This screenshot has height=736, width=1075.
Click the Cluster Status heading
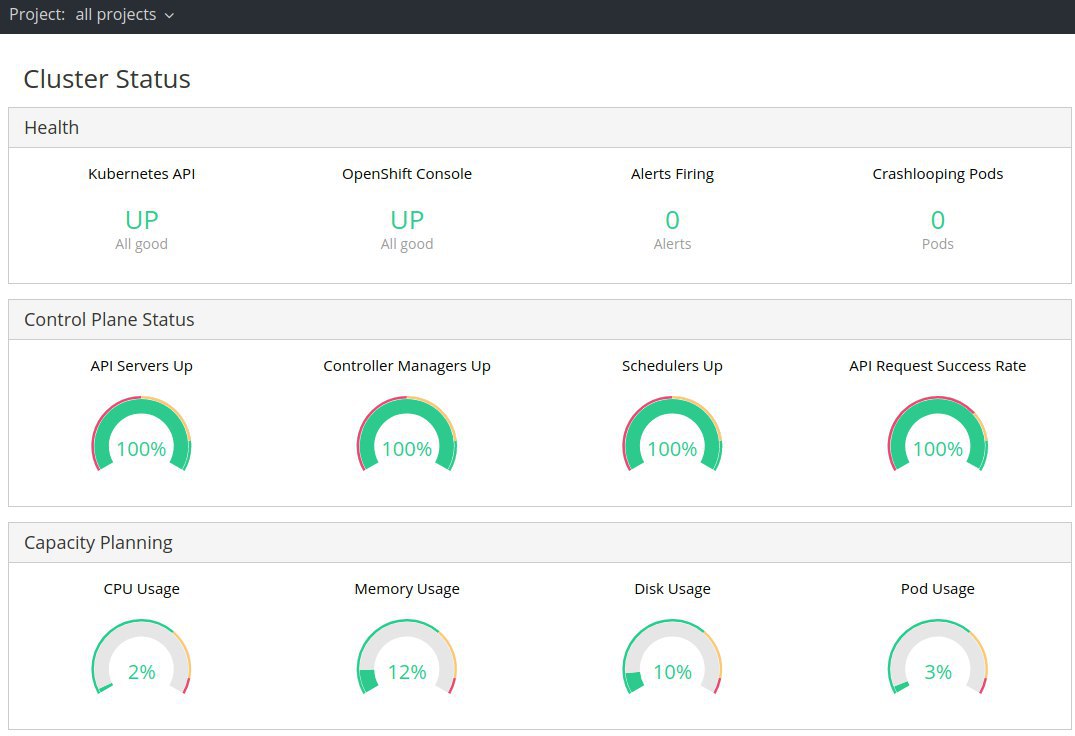(x=107, y=79)
